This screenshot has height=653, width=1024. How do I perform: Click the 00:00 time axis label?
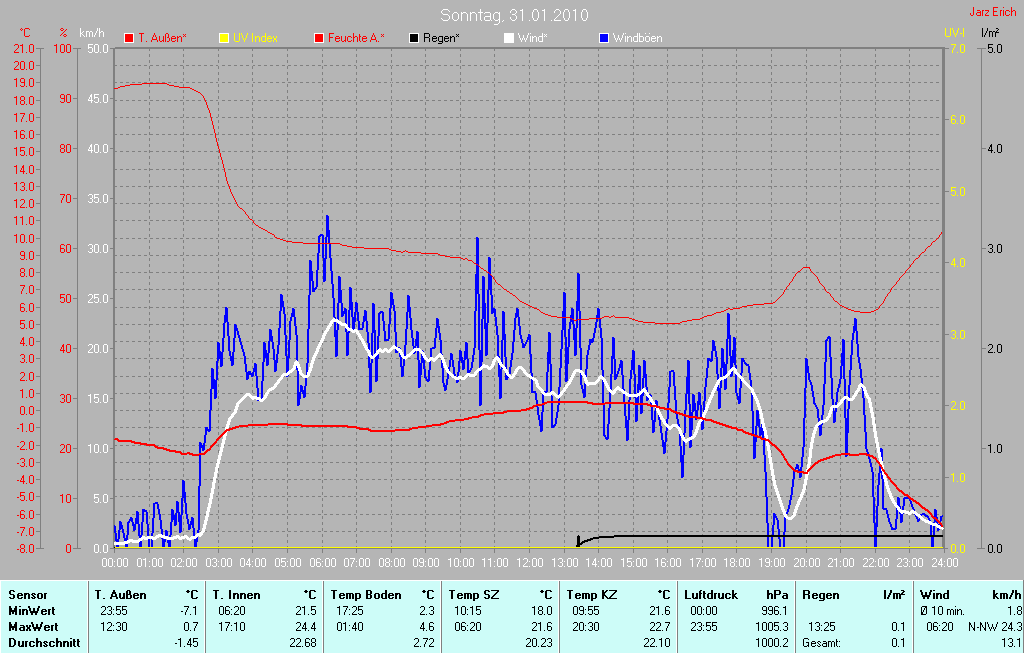tap(115, 562)
